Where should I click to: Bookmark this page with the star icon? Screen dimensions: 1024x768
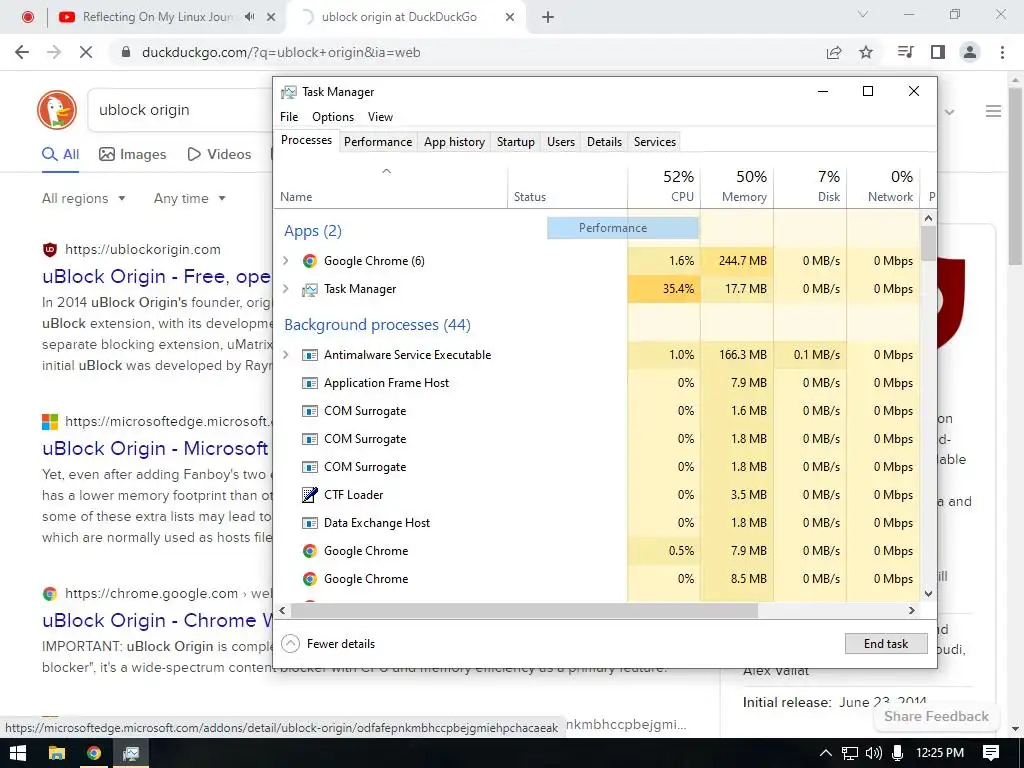pyautogui.click(x=866, y=52)
